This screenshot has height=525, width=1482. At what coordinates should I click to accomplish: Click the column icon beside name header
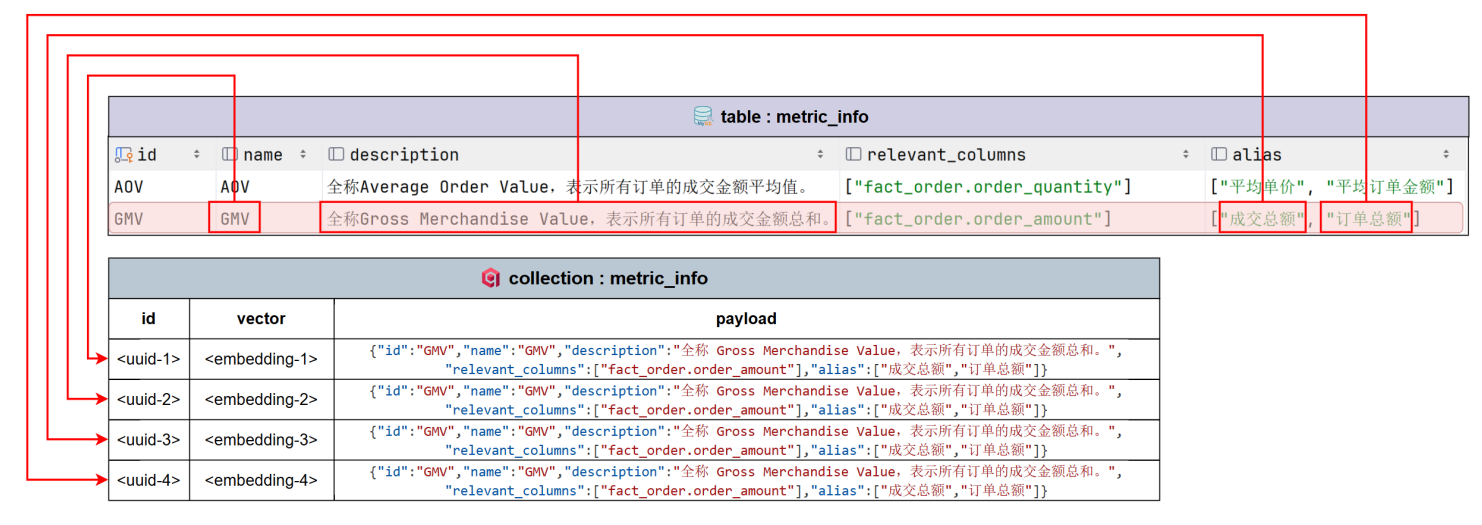(230, 155)
